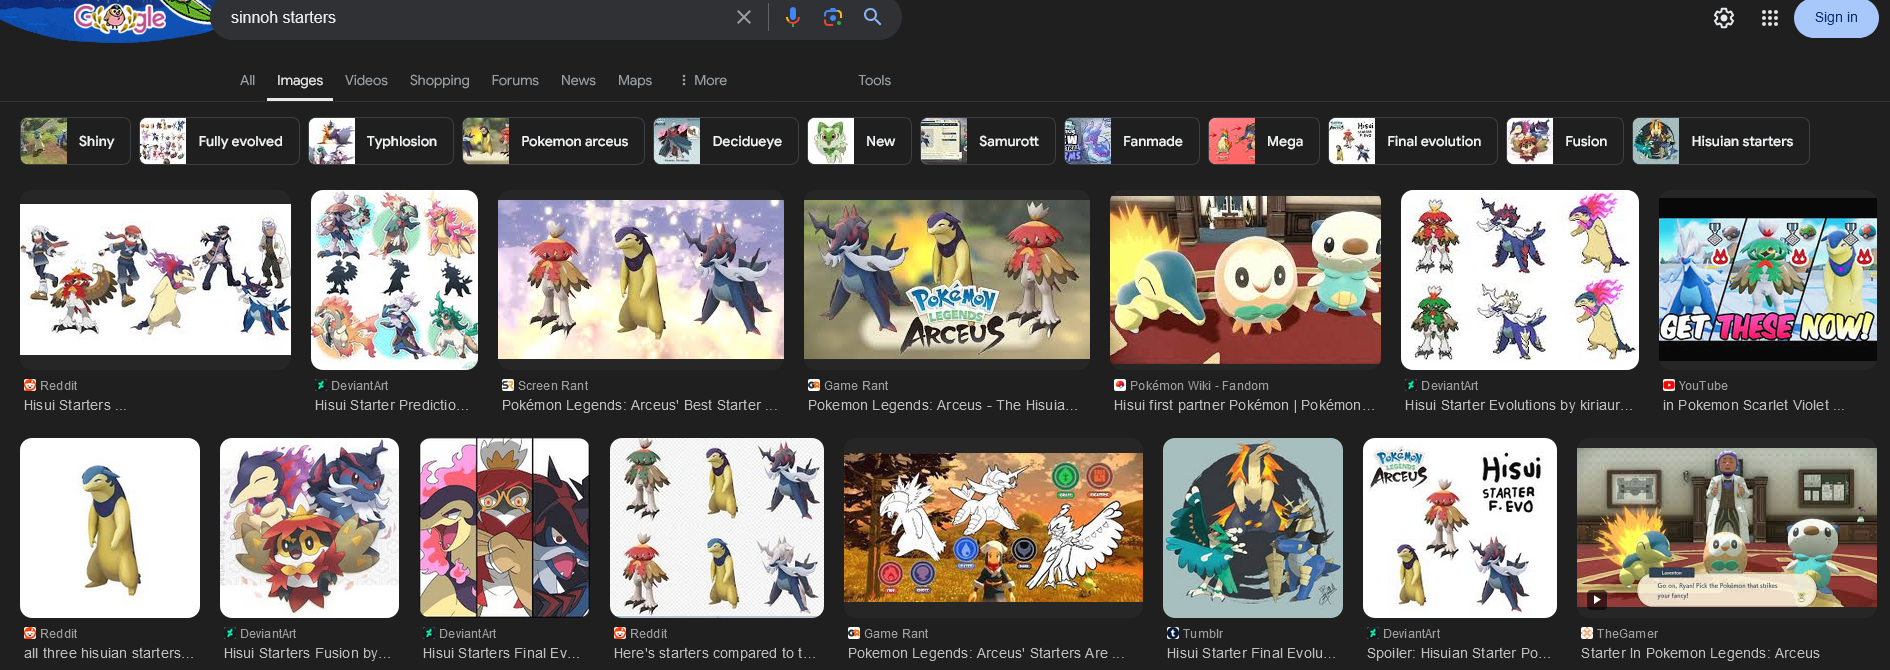Apply the Final evolution filter chip
The image size is (1890, 670).
[x=1413, y=141]
